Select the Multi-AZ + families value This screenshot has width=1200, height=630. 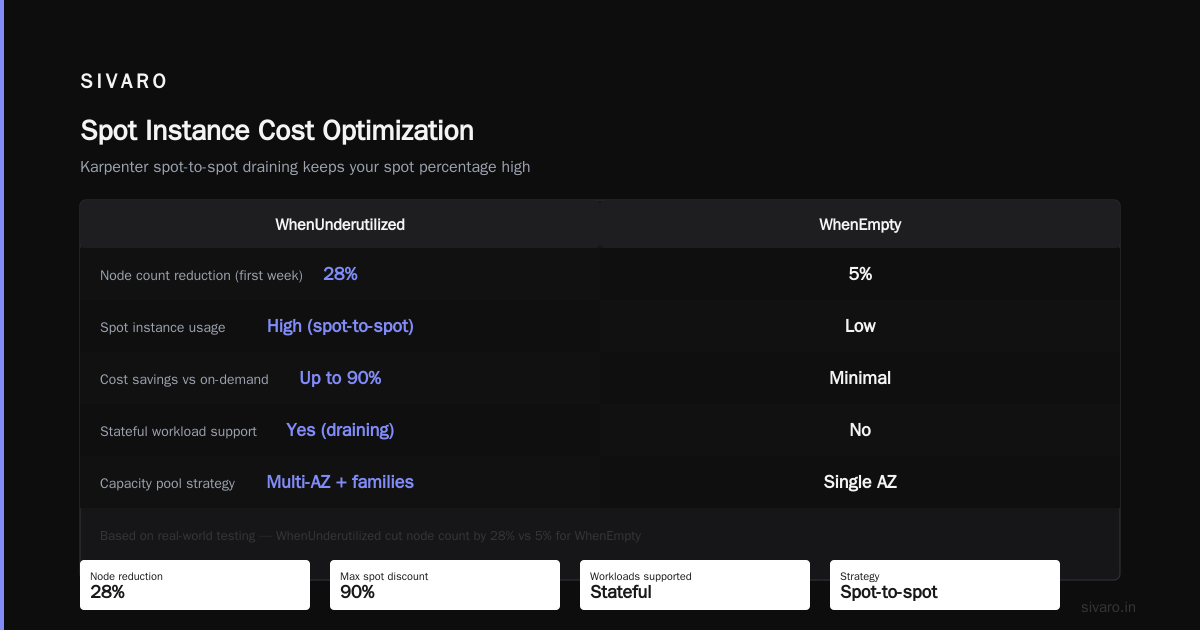point(340,482)
